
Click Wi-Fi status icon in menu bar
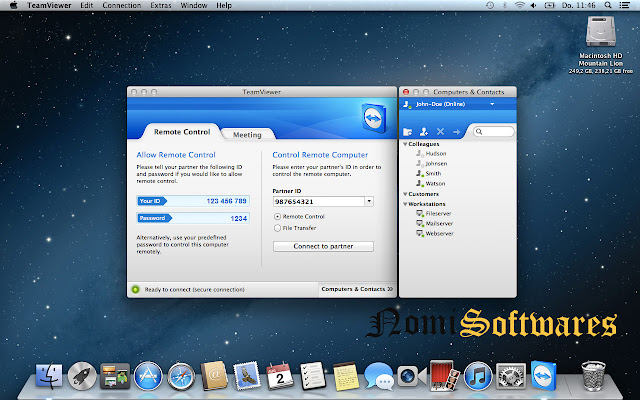[519, 5]
